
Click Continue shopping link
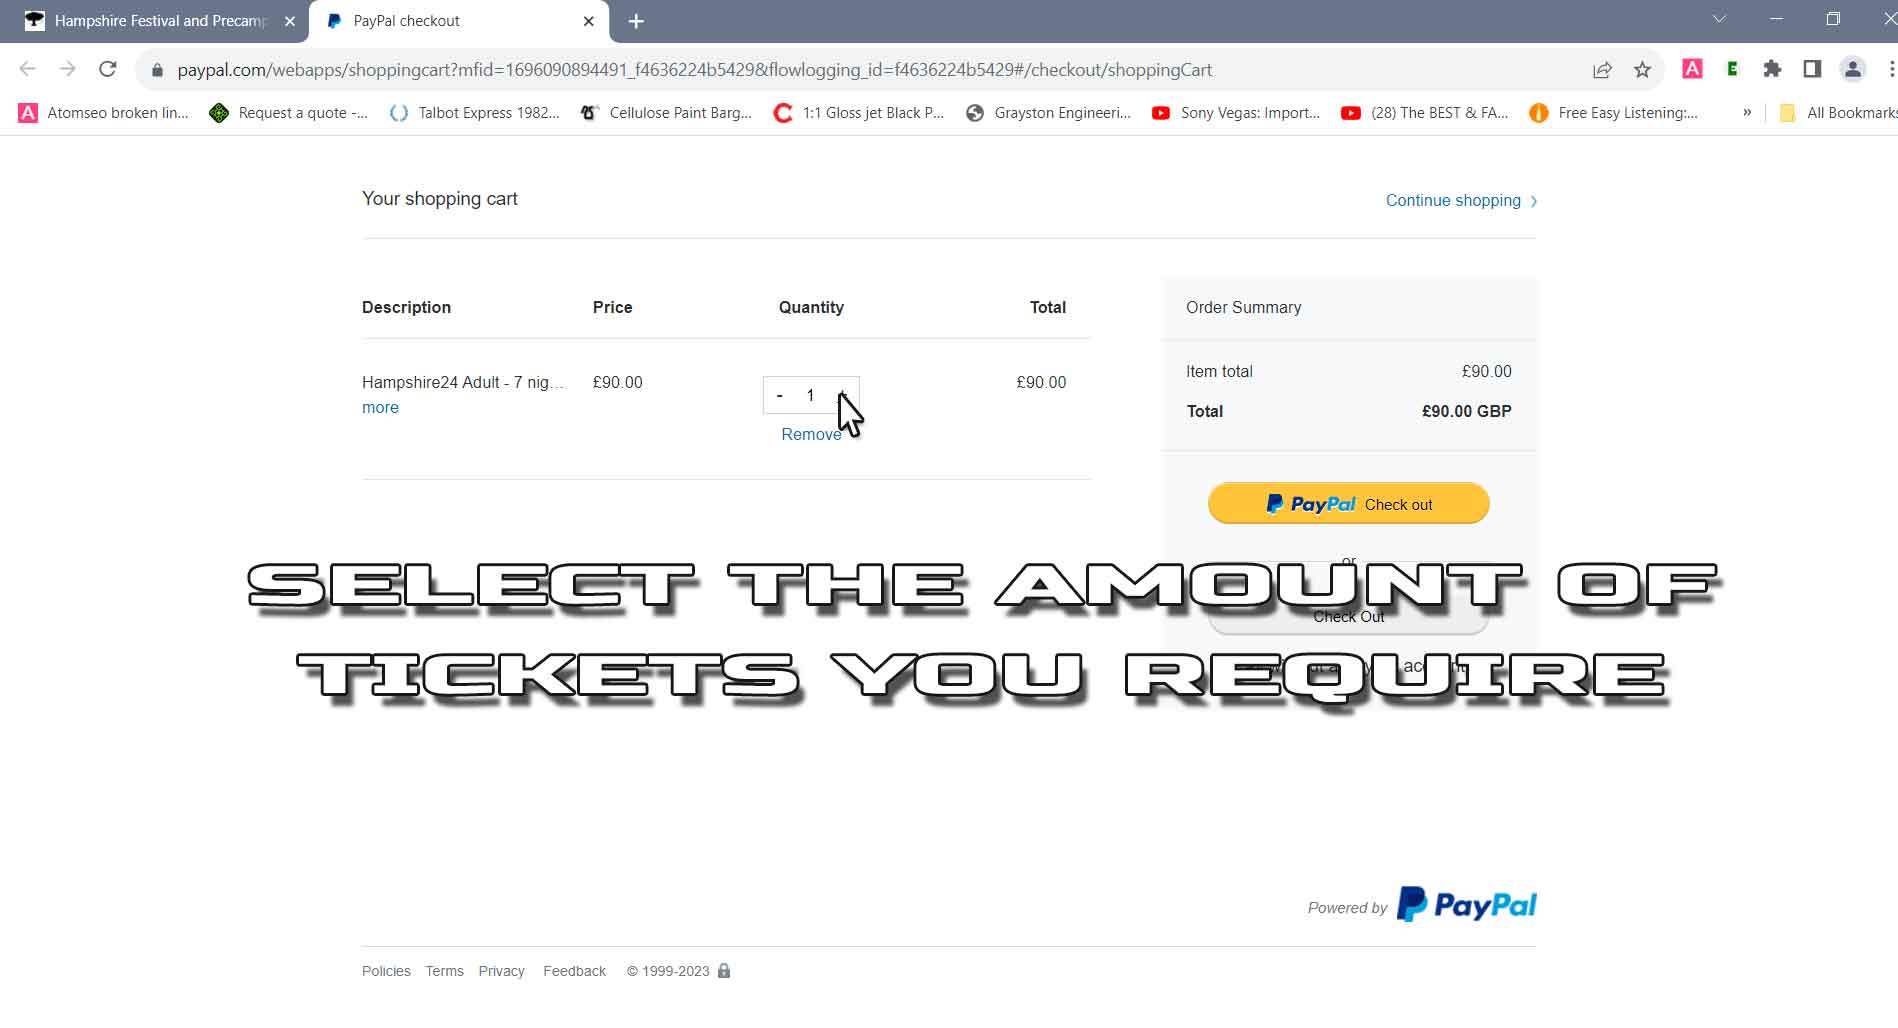(1461, 200)
